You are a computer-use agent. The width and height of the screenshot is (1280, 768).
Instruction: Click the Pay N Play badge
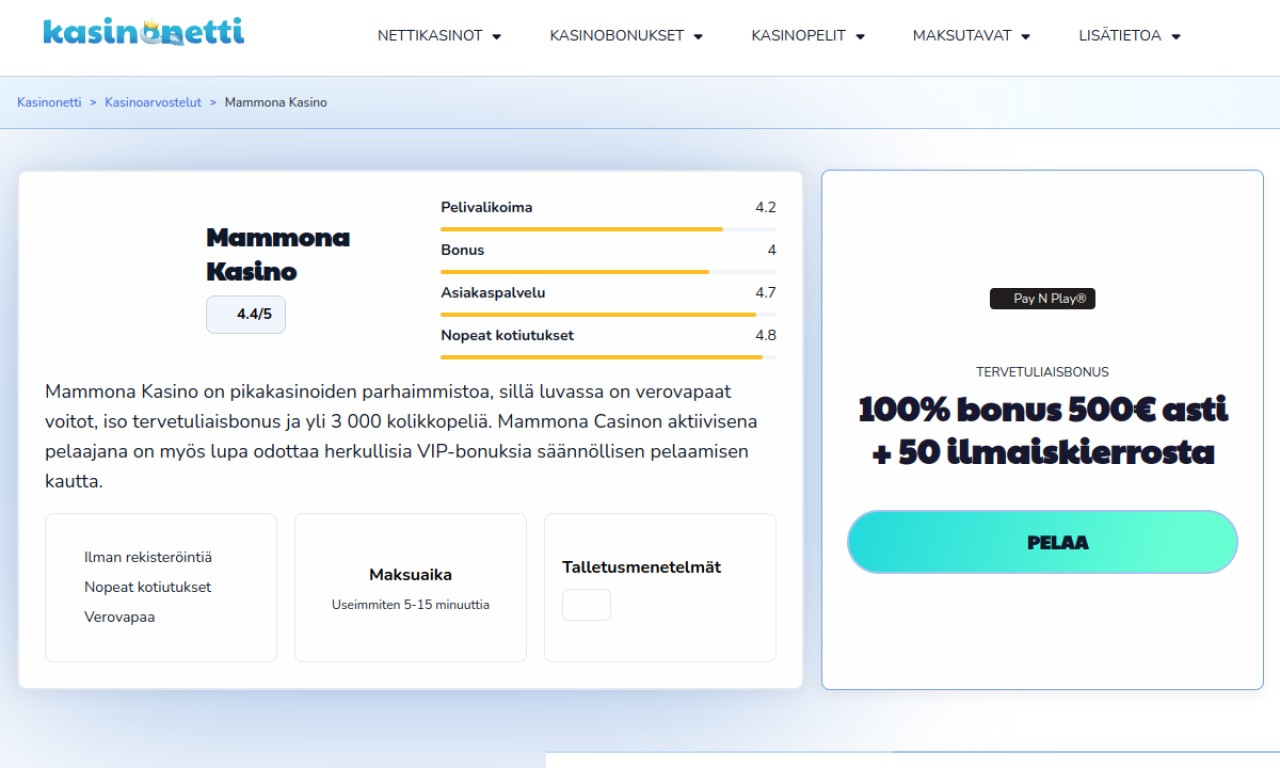pos(1042,298)
